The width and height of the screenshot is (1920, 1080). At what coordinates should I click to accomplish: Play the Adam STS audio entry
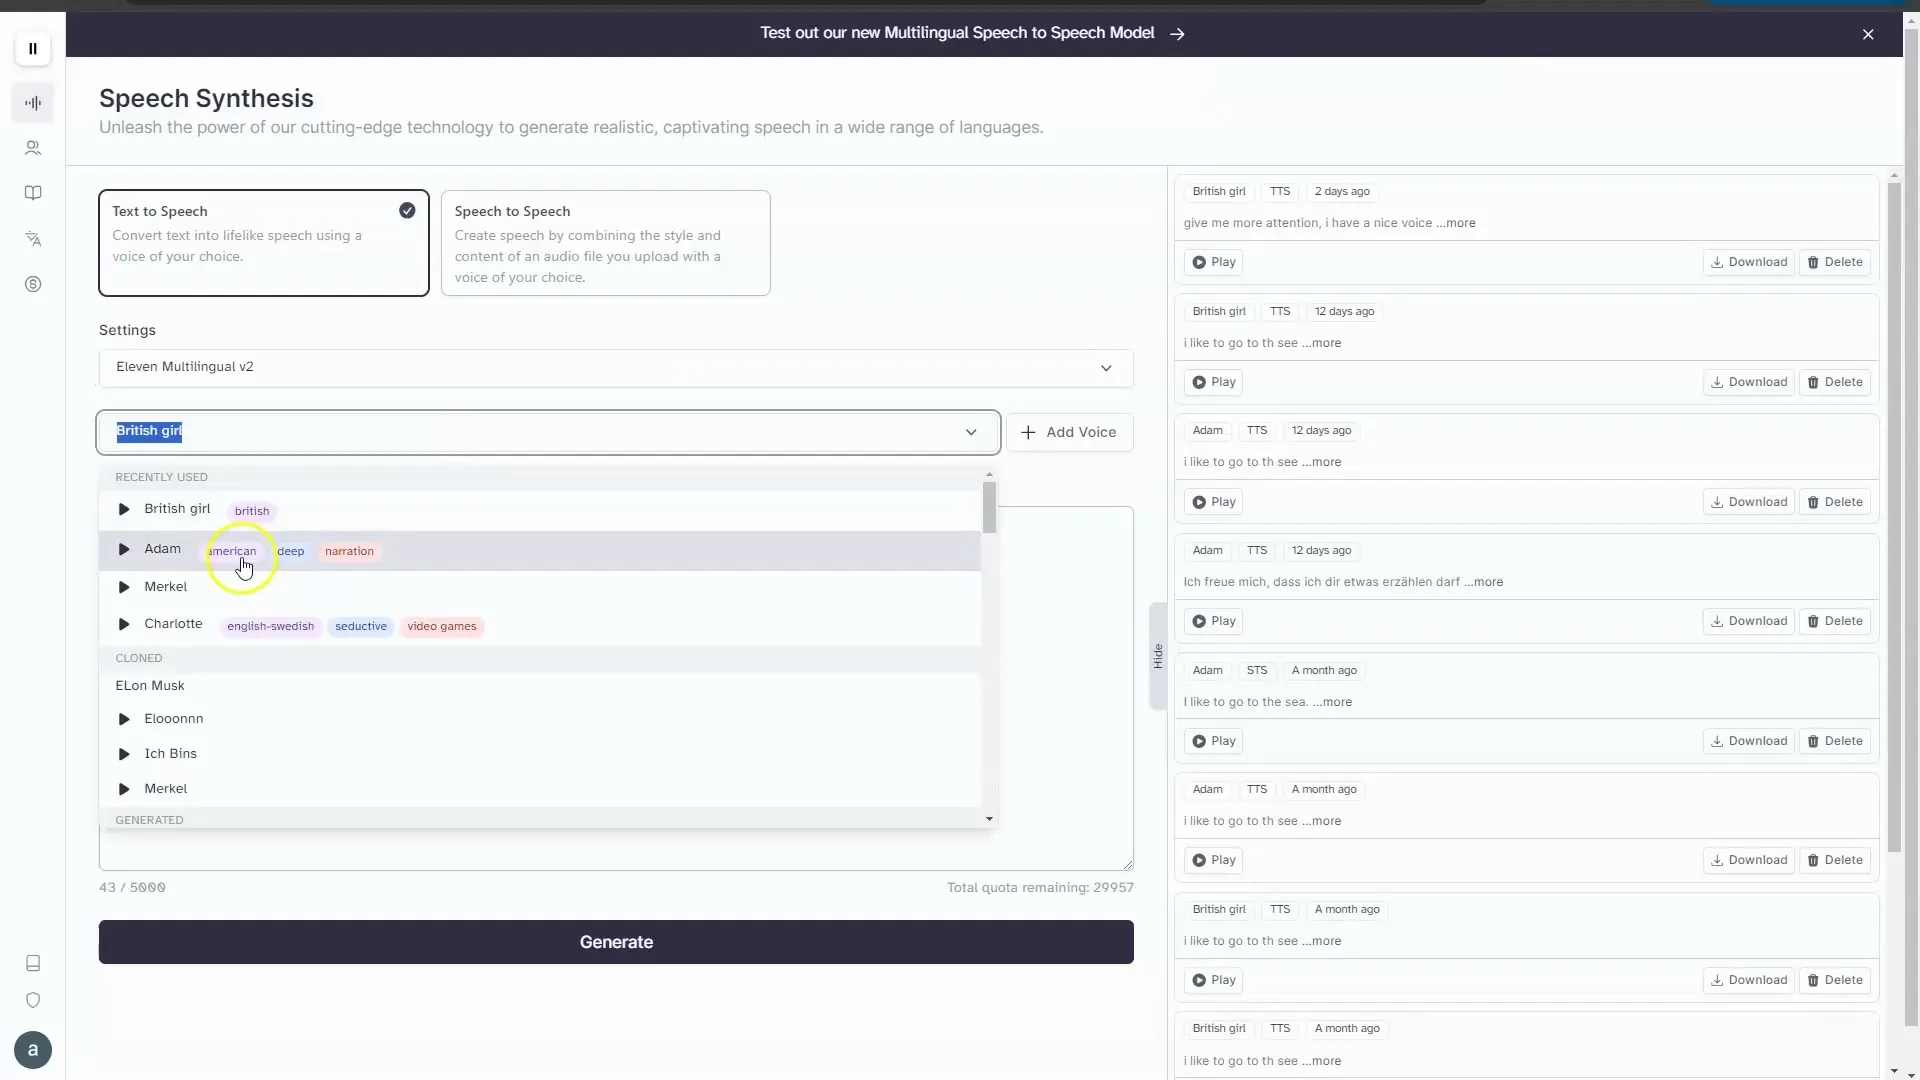tap(1215, 740)
